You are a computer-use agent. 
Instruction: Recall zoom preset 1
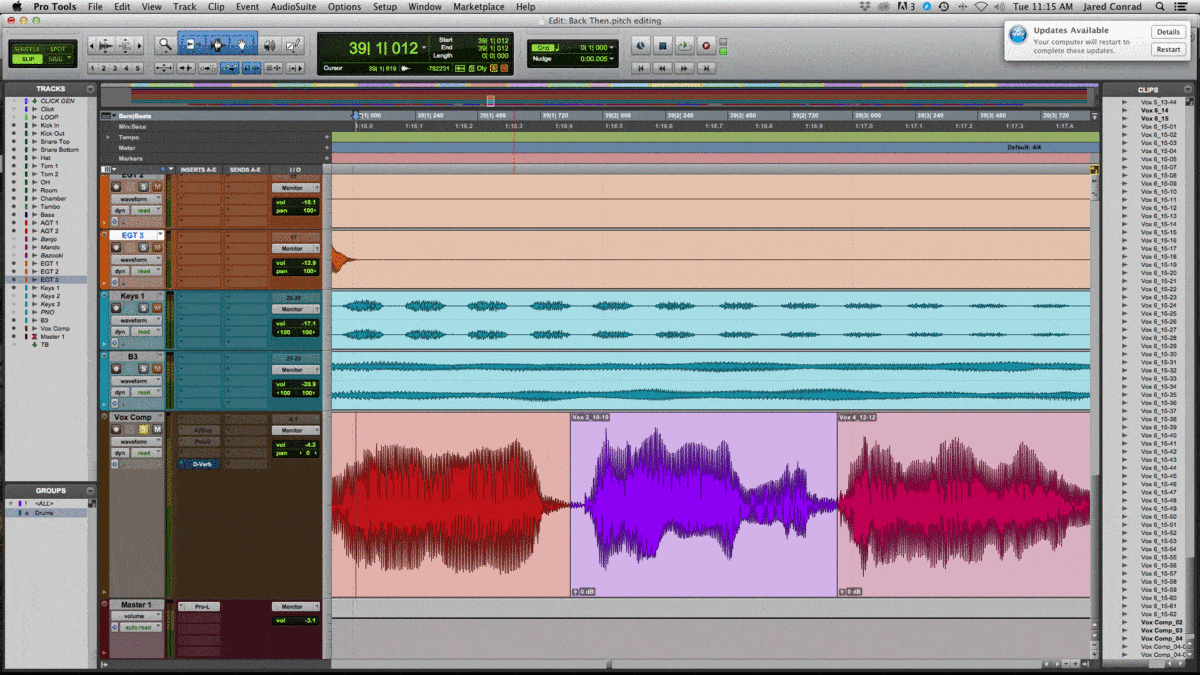(x=92, y=68)
